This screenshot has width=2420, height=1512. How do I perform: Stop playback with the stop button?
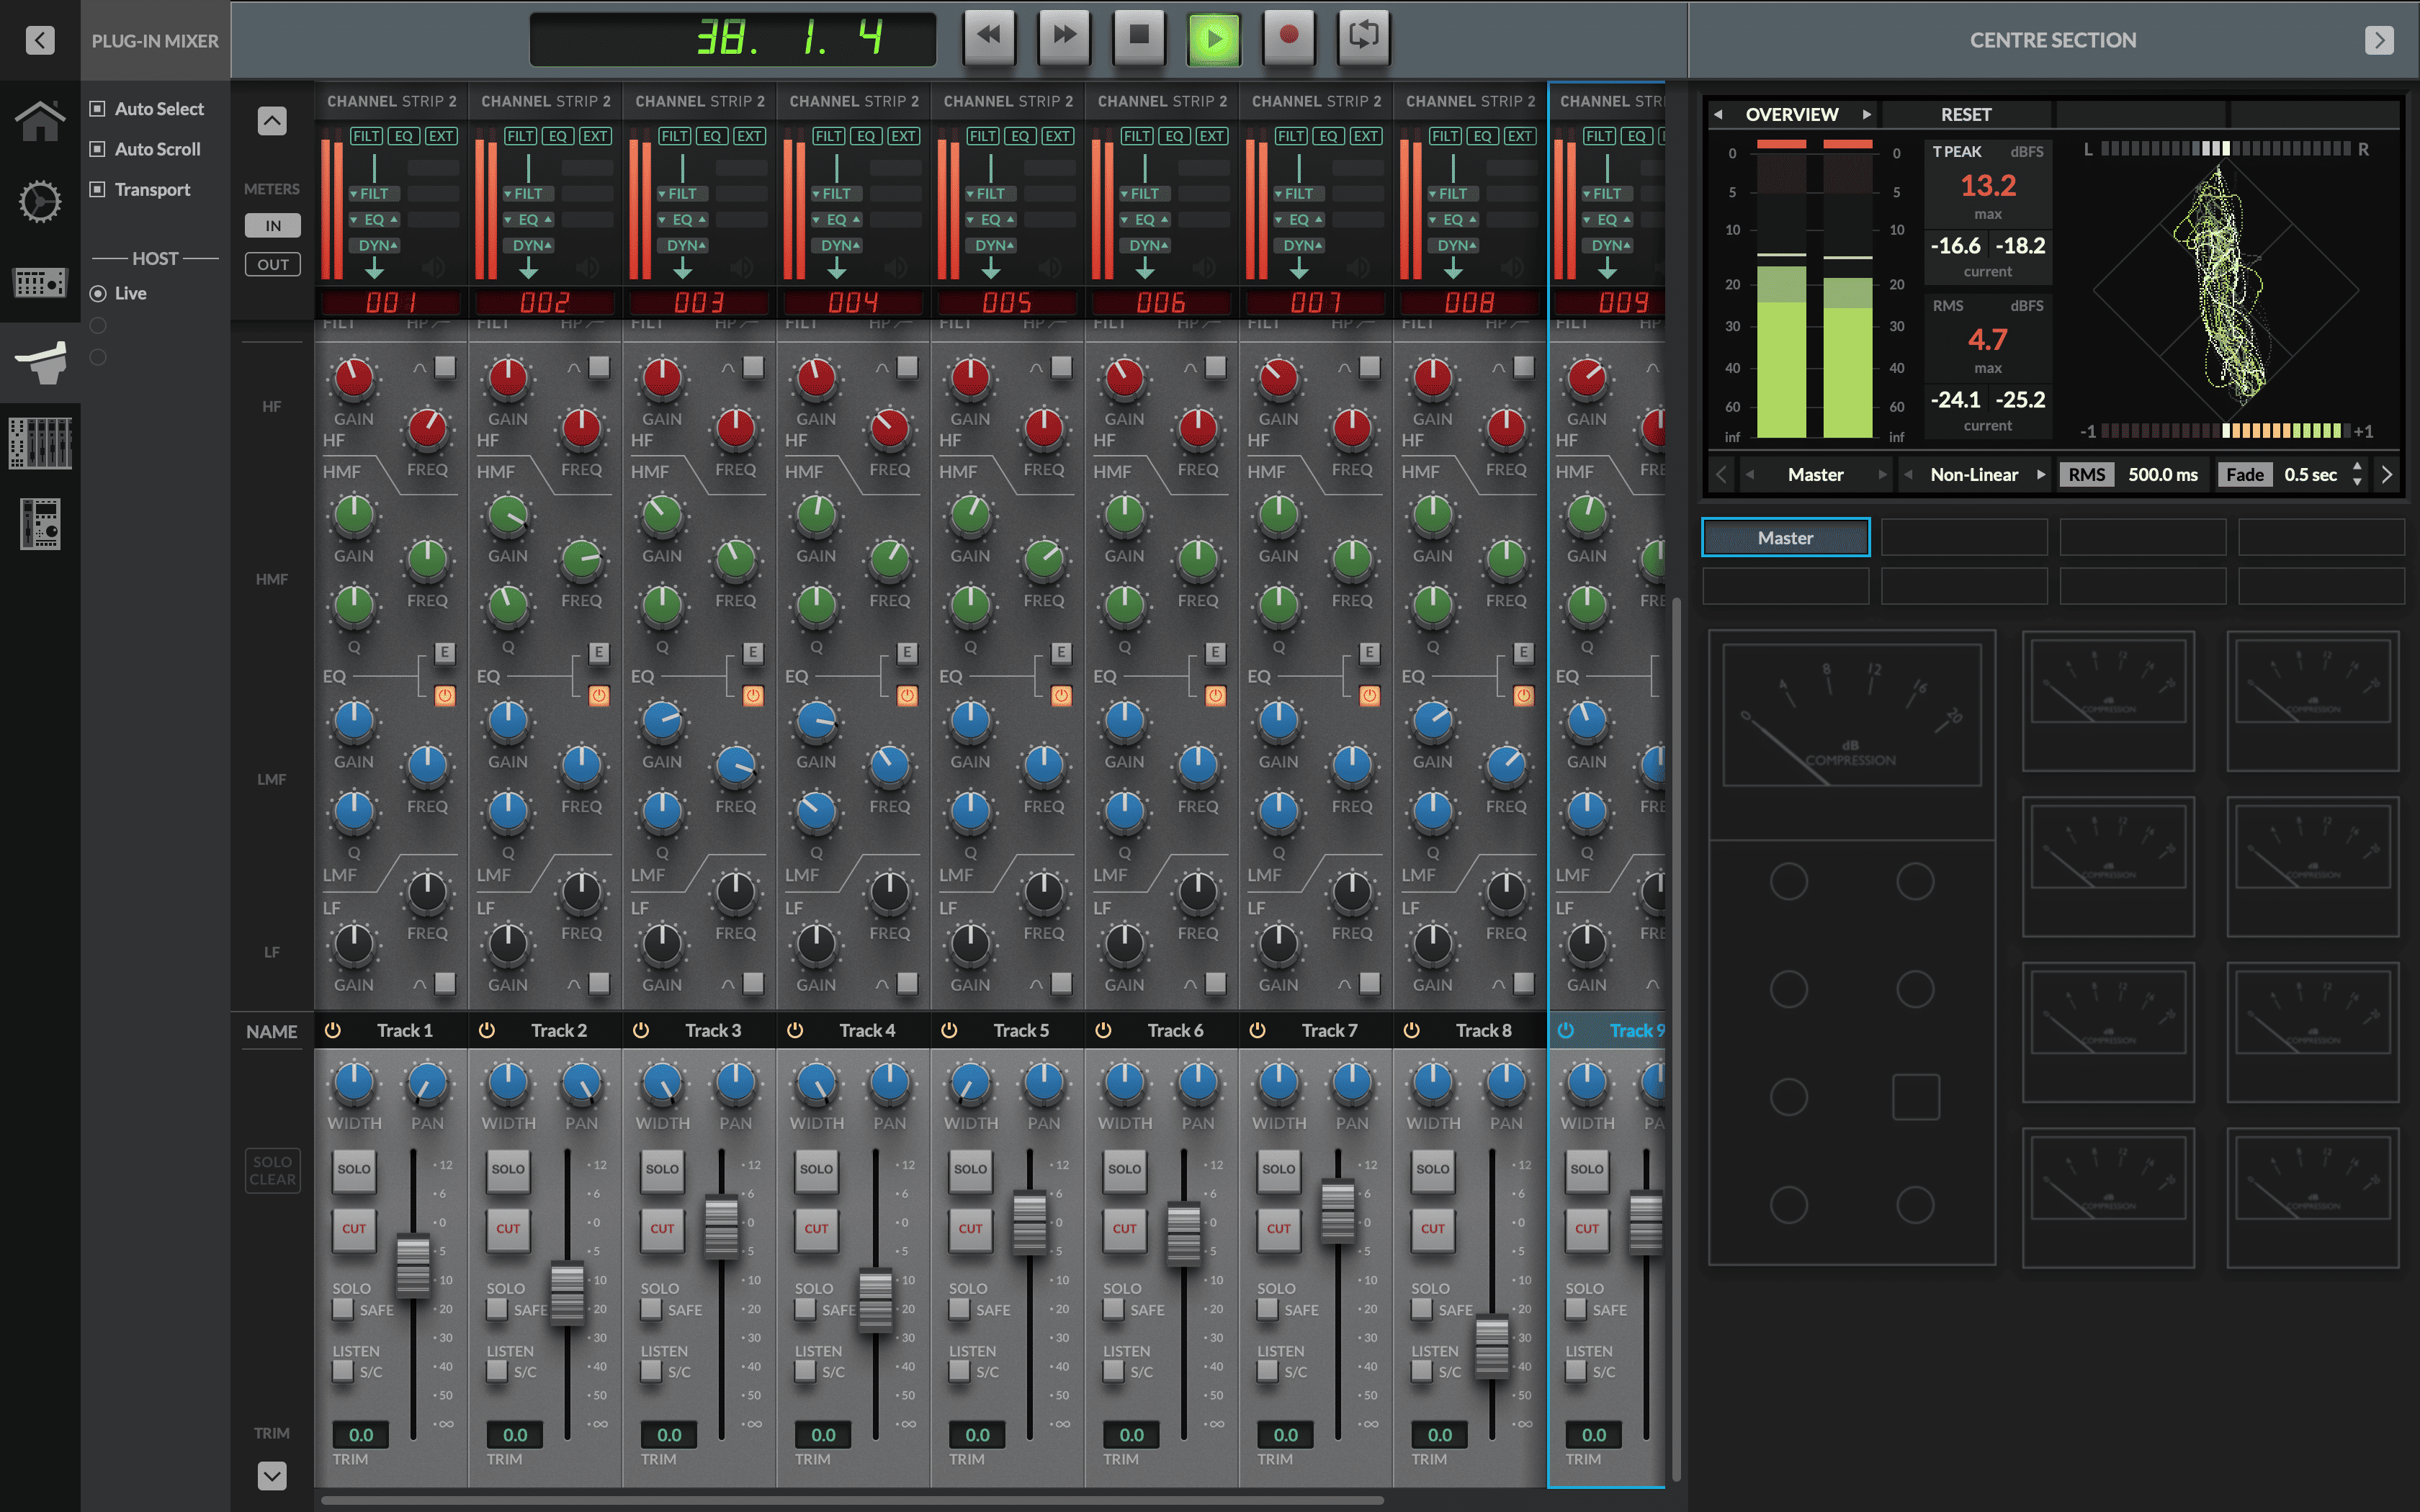click(x=1139, y=37)
